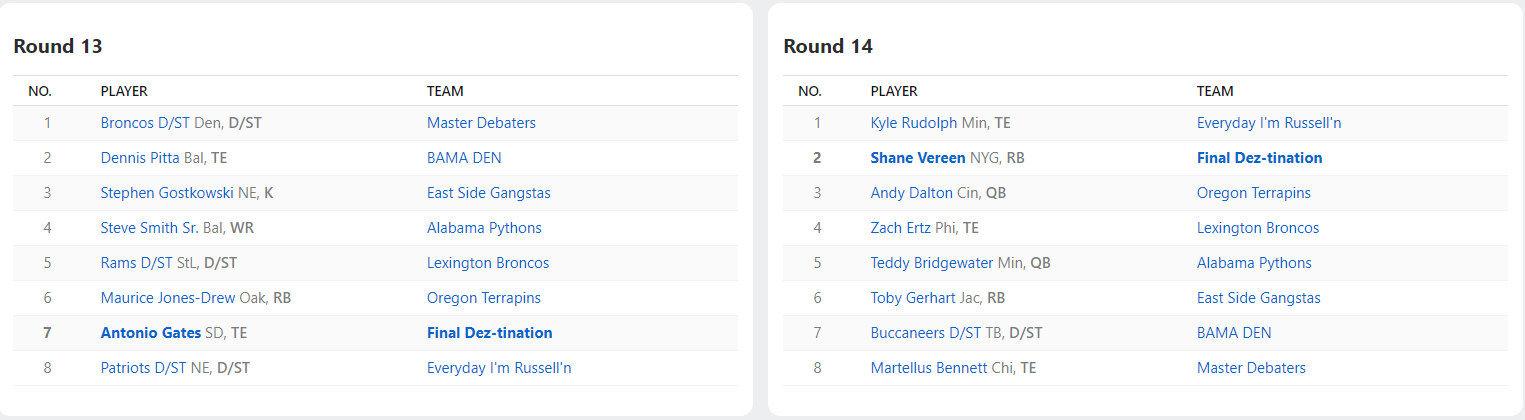Open Andy Dalton player link
Viewport: 1525px width, 420px height.
[x=911, y=193]
